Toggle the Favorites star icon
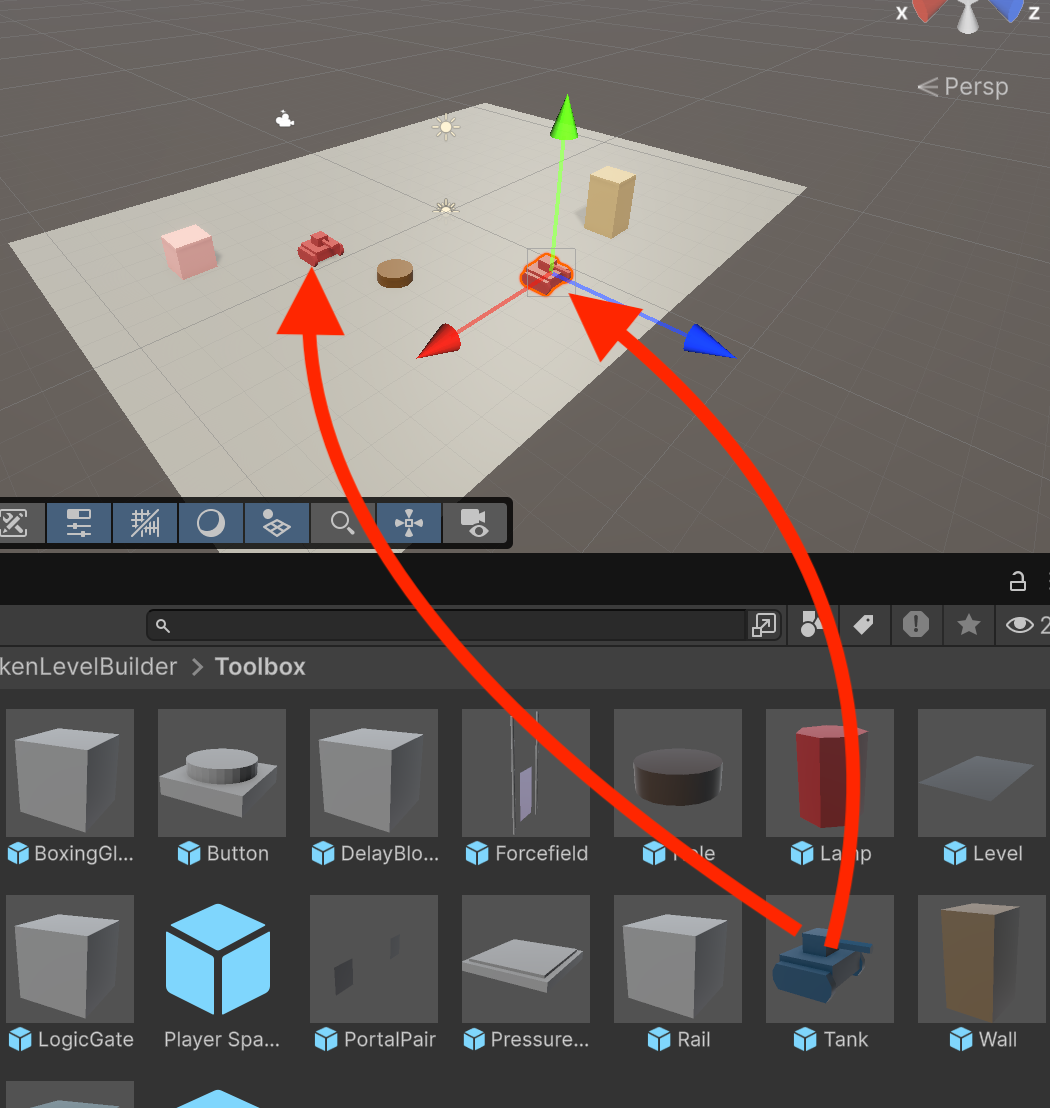Viewport: 1050px width, 1108px height. coord(968,625)
